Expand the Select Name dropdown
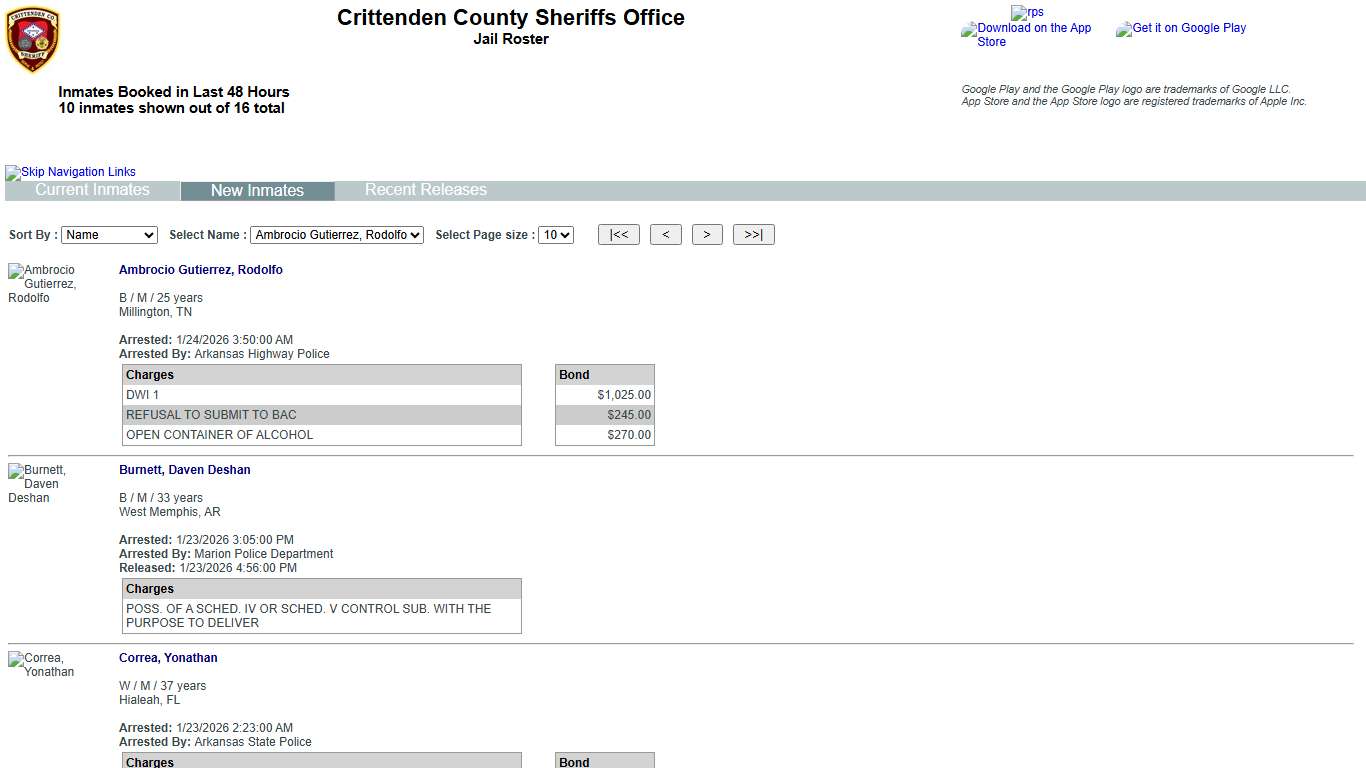 point(336,235)
